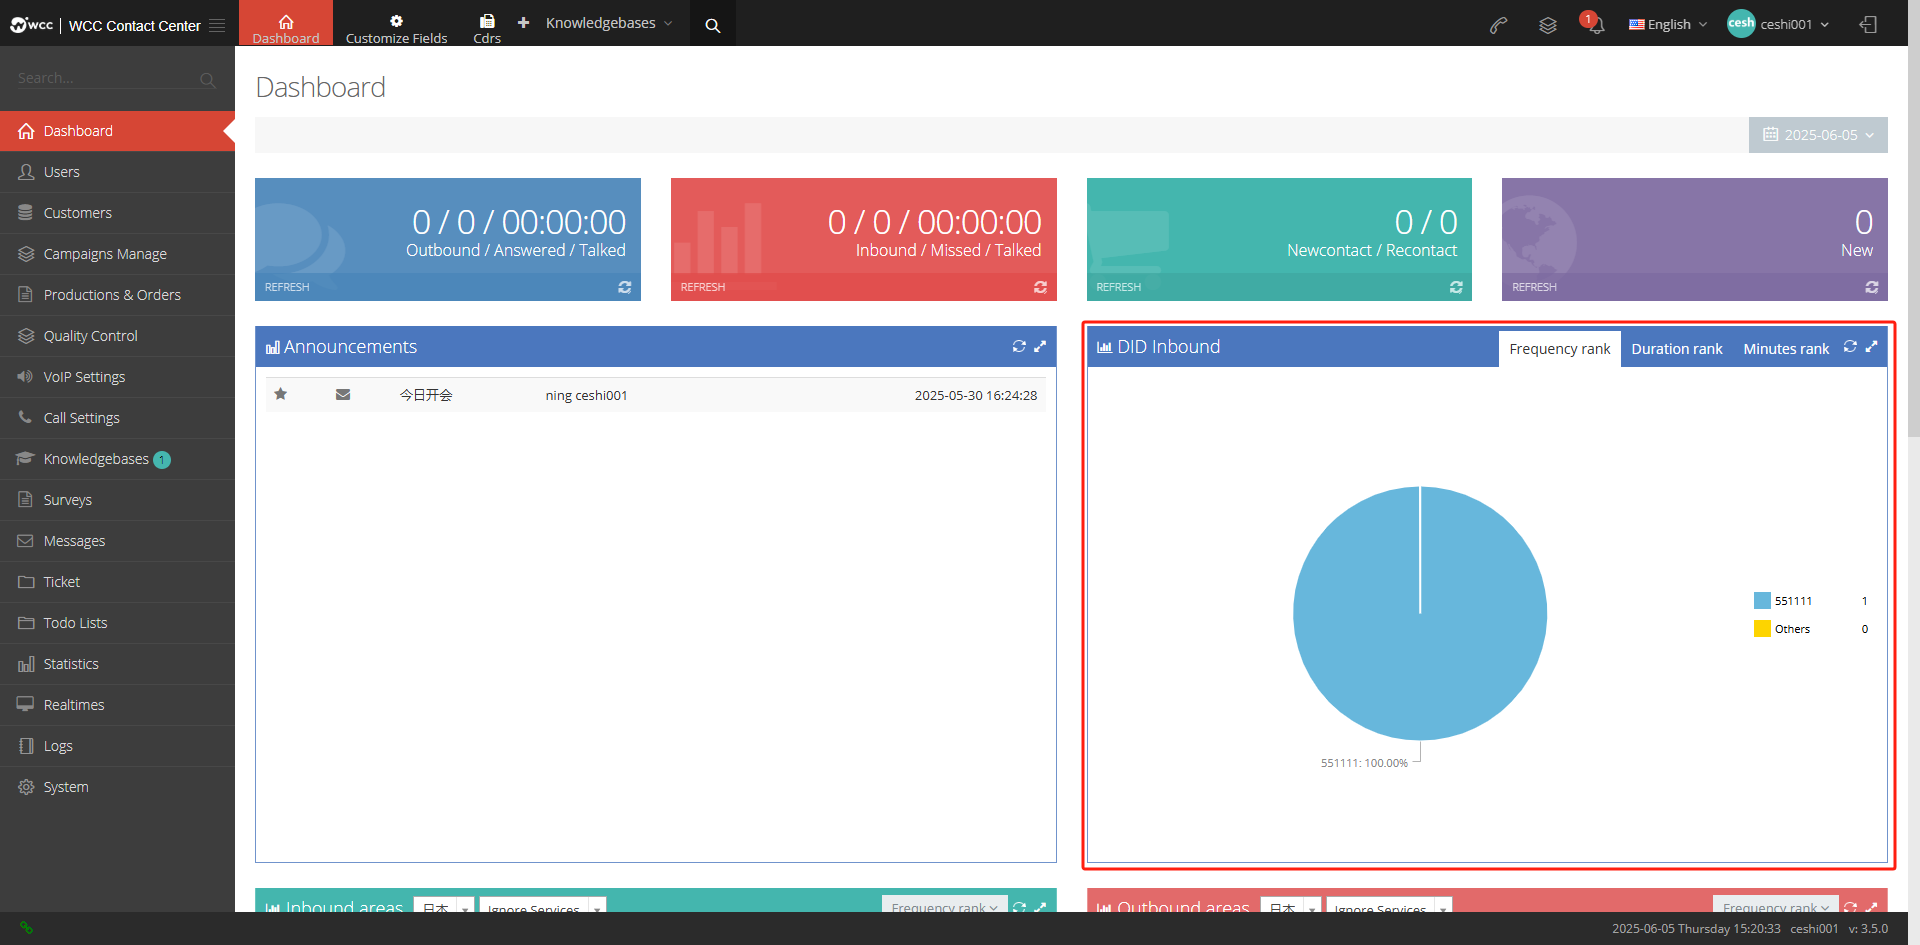This screenshot has width=1920, height=945.
Task: Click the 551111: 100.00% pie label
Action: point(1364,763)
